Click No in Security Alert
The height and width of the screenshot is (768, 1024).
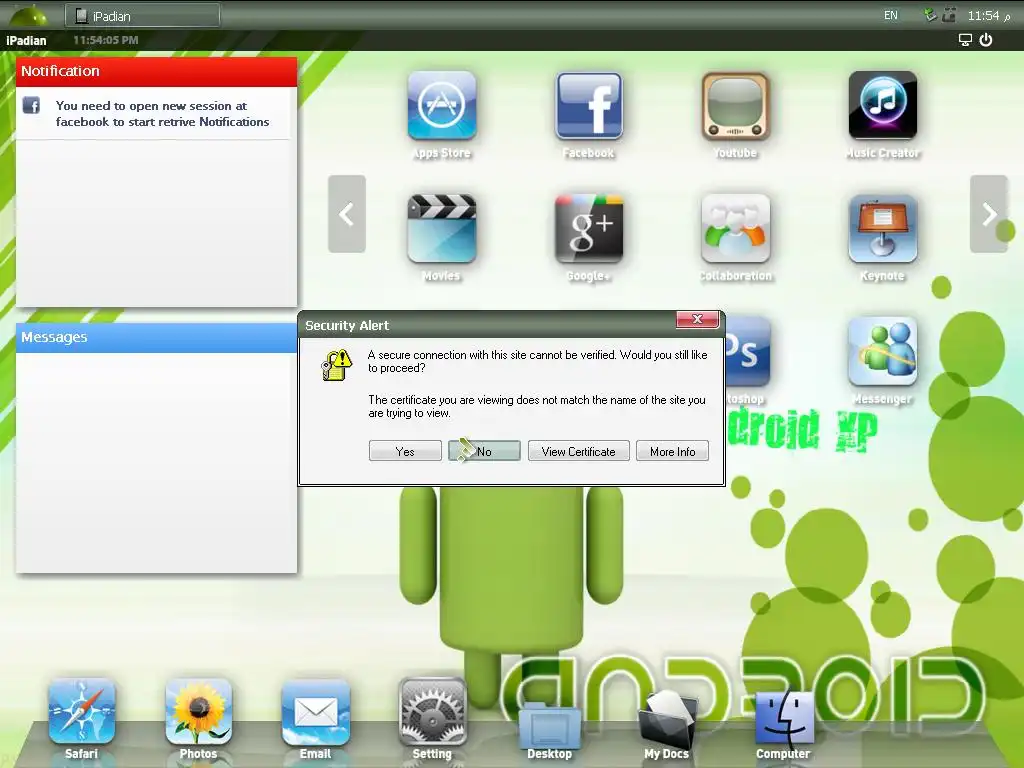point(485,451)
